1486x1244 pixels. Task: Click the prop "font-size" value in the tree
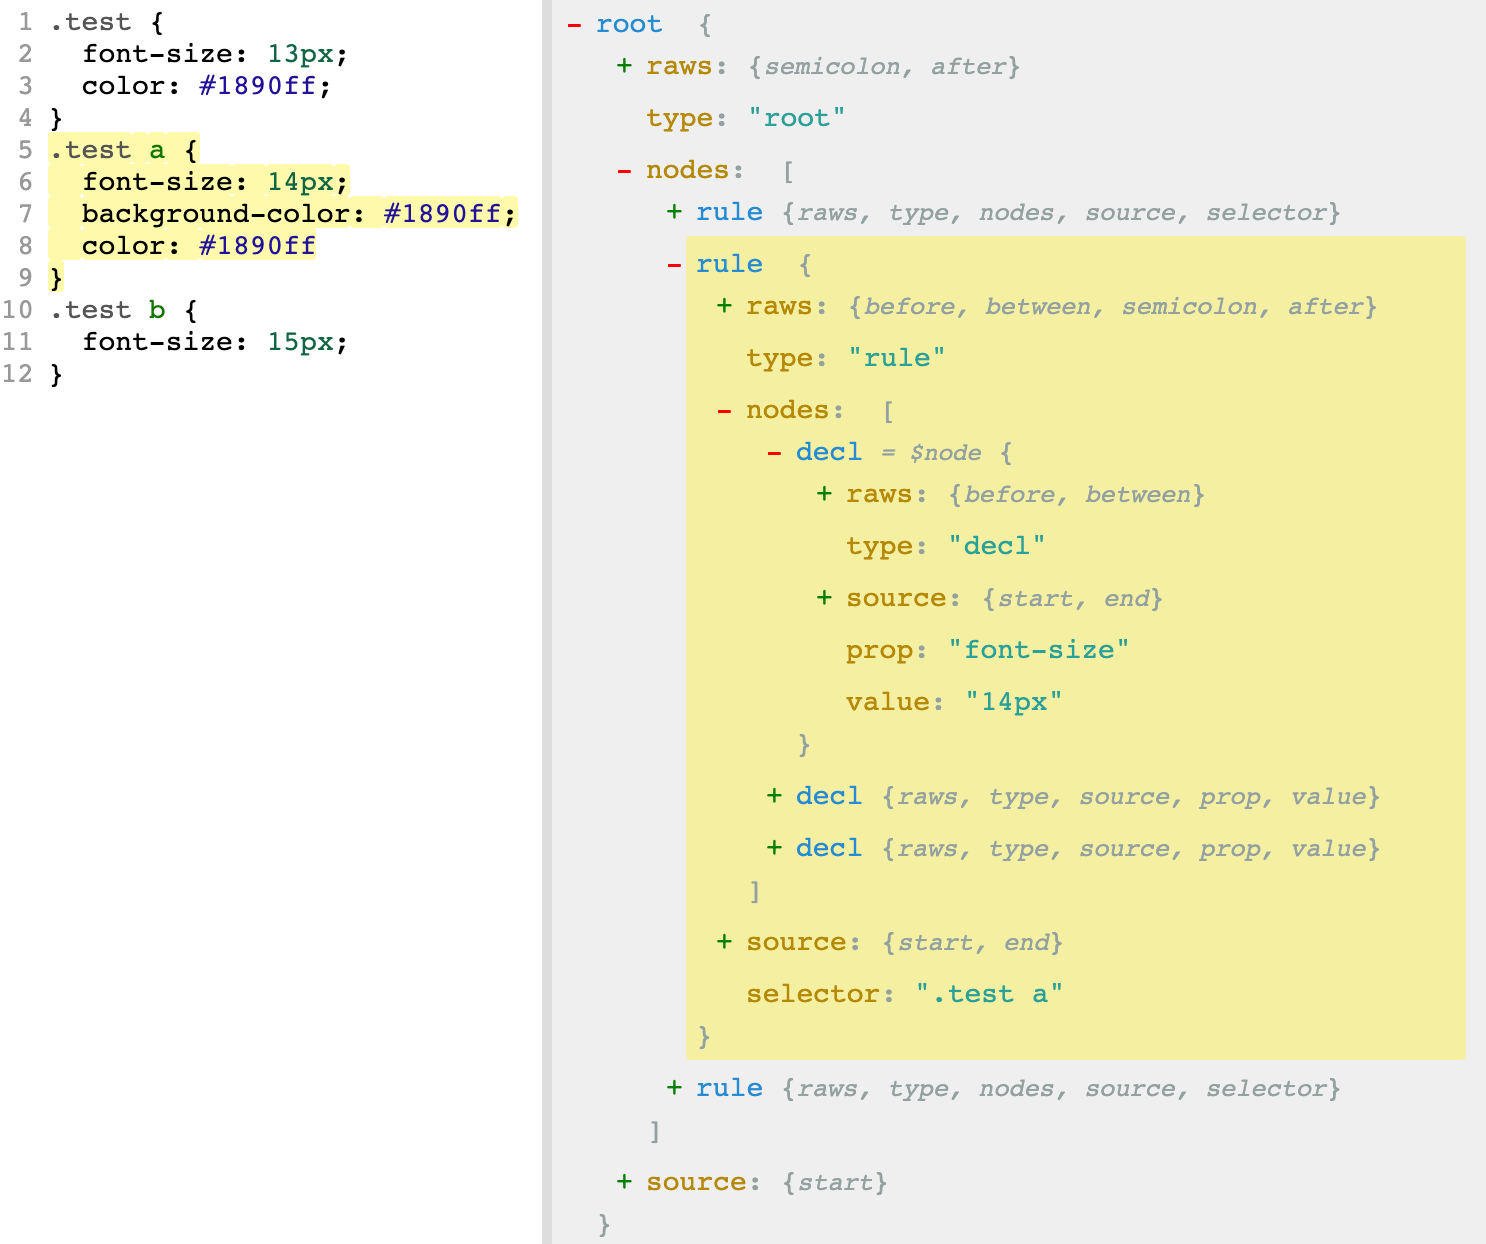point(1038,650)
